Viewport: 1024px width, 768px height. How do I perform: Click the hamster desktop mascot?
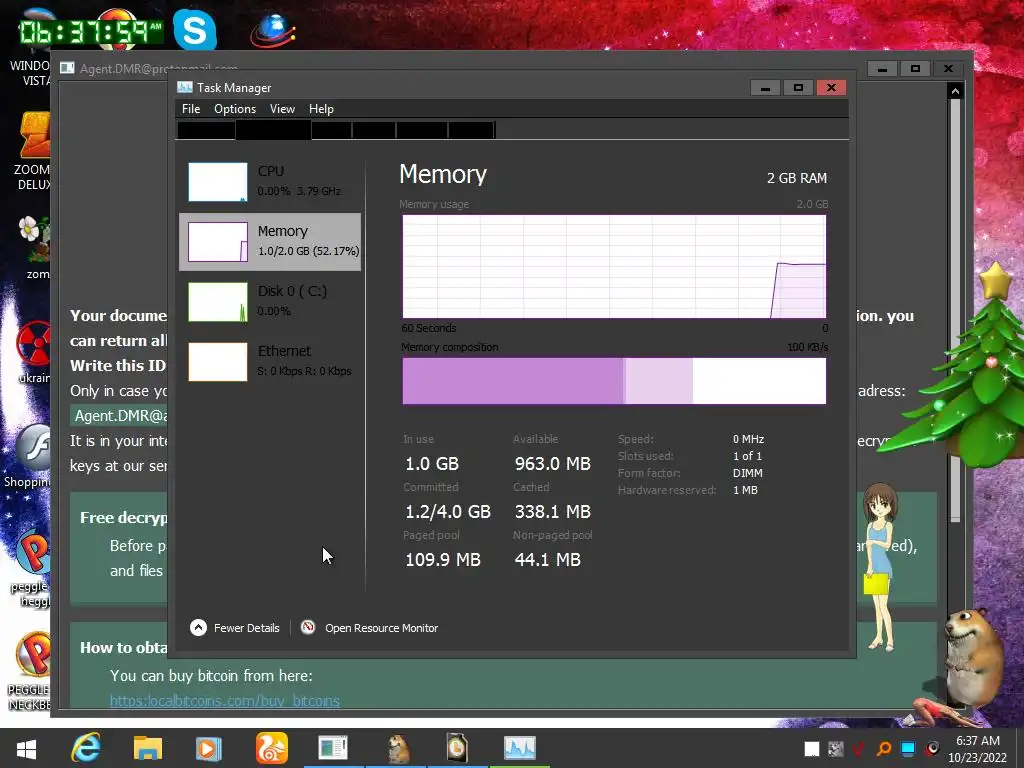point(973,656)
